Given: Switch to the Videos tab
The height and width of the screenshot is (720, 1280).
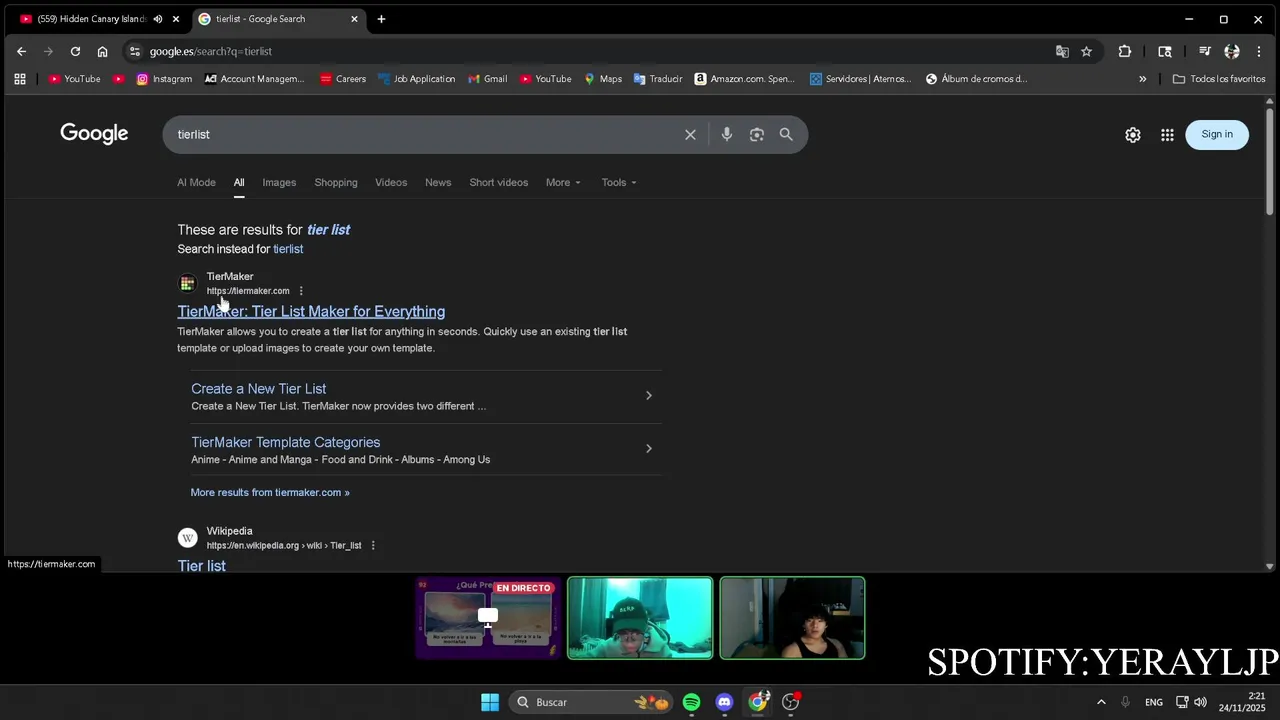Looking at the screenshot, I should point(391,182).
